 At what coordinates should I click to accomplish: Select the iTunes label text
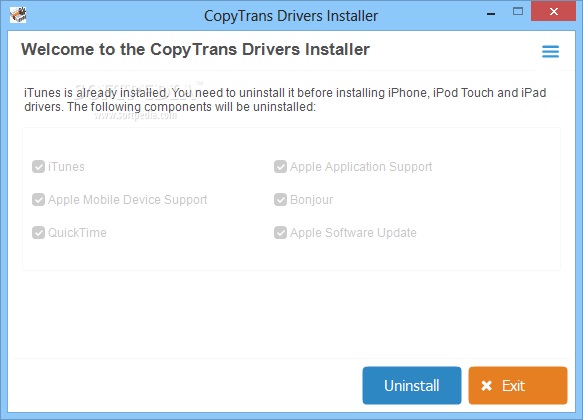click(66, 167)
